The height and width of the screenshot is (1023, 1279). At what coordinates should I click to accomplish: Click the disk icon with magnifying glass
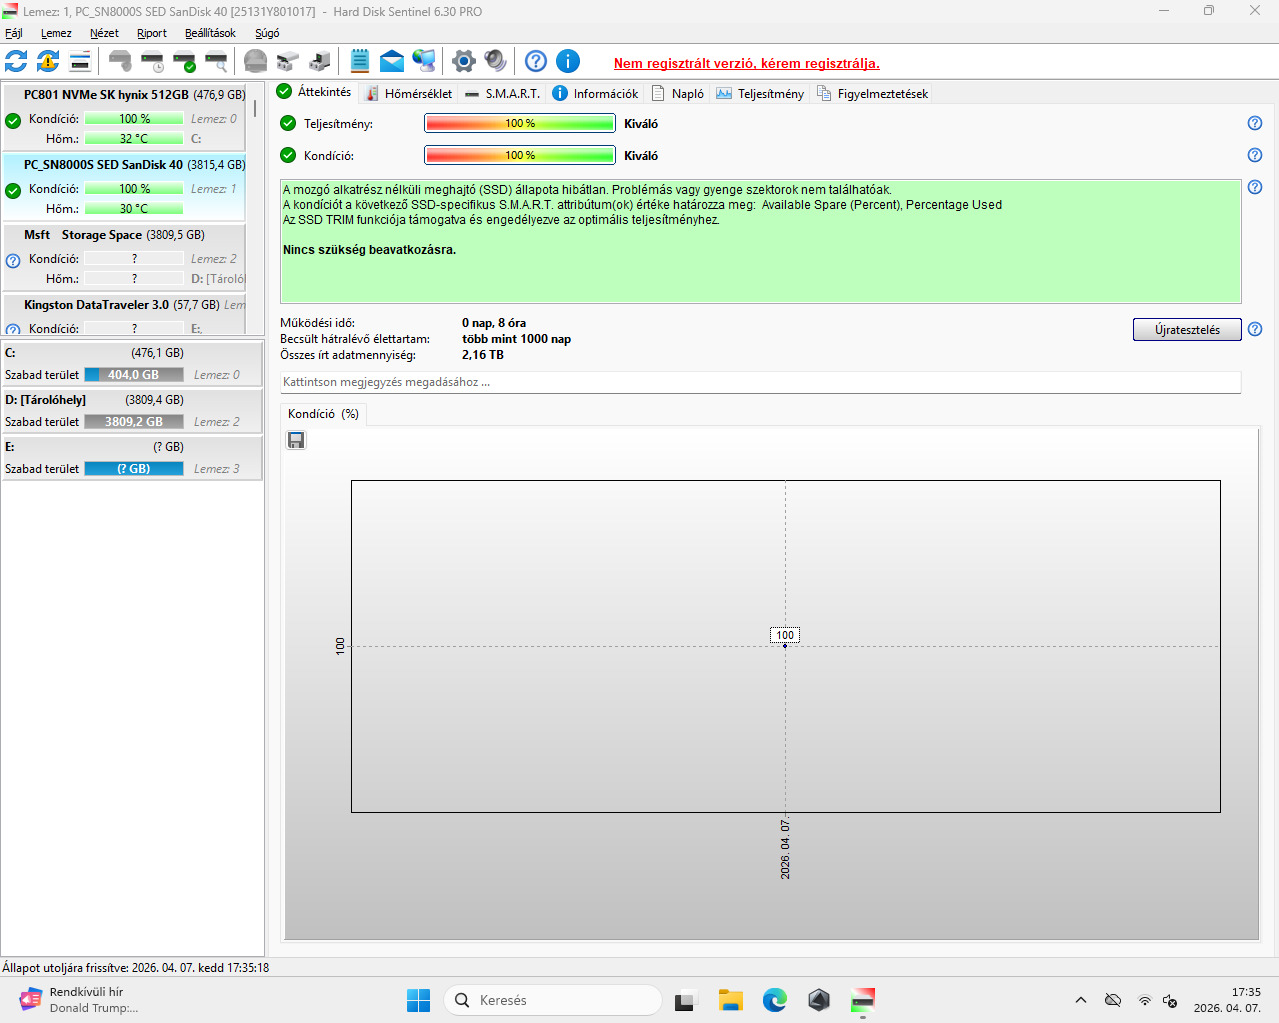pos(216,61)
